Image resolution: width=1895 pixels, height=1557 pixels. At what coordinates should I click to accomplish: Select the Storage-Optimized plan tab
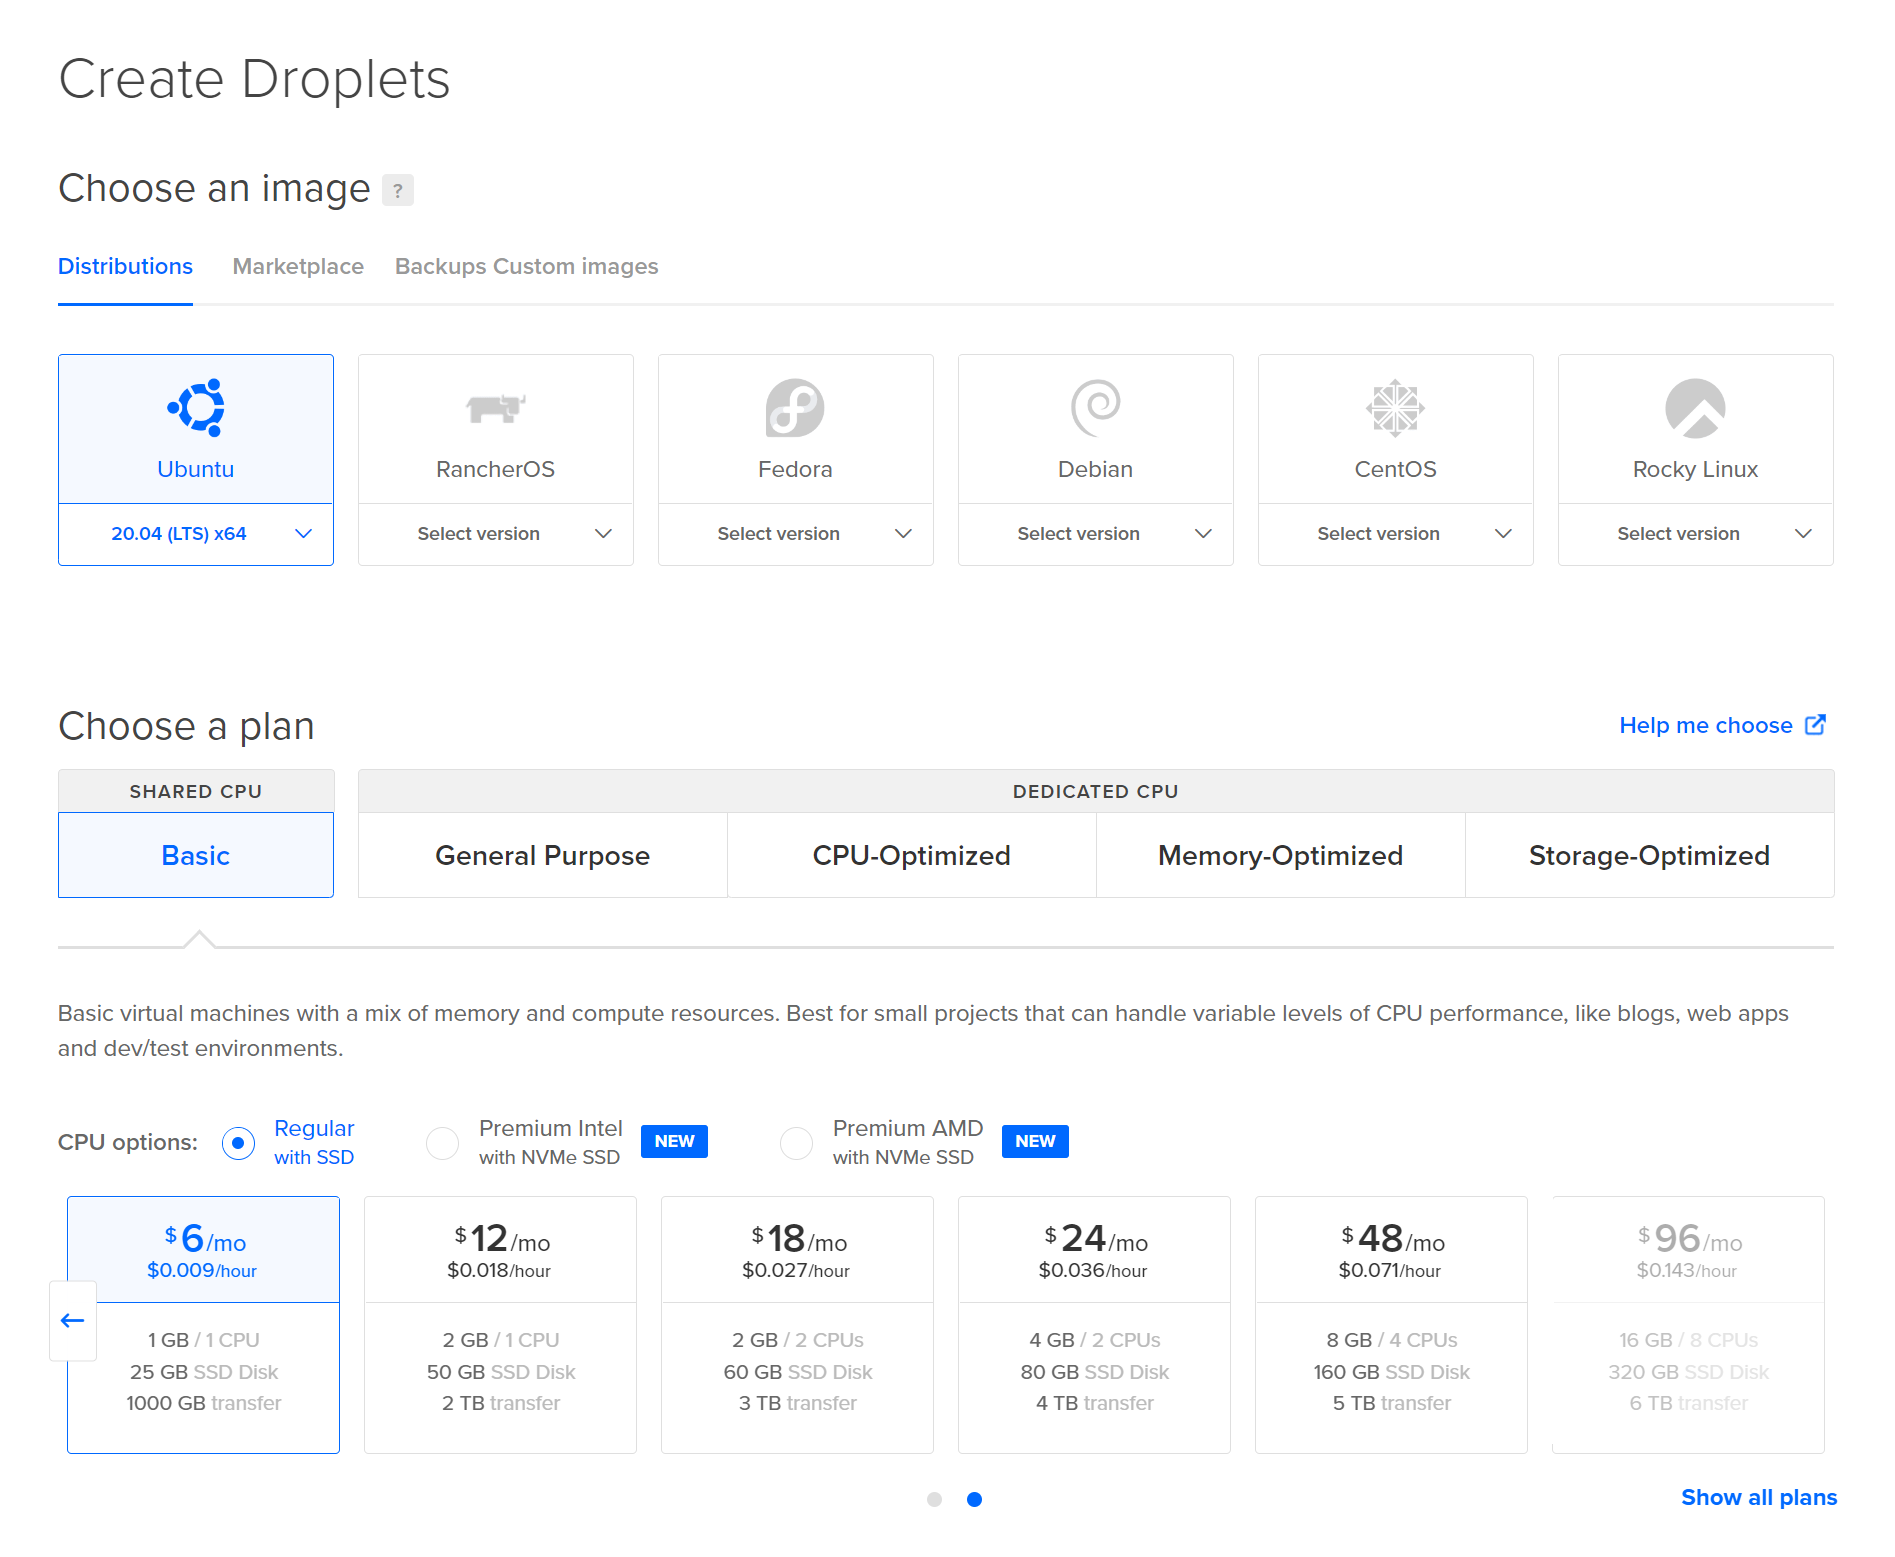[1650, 855]
